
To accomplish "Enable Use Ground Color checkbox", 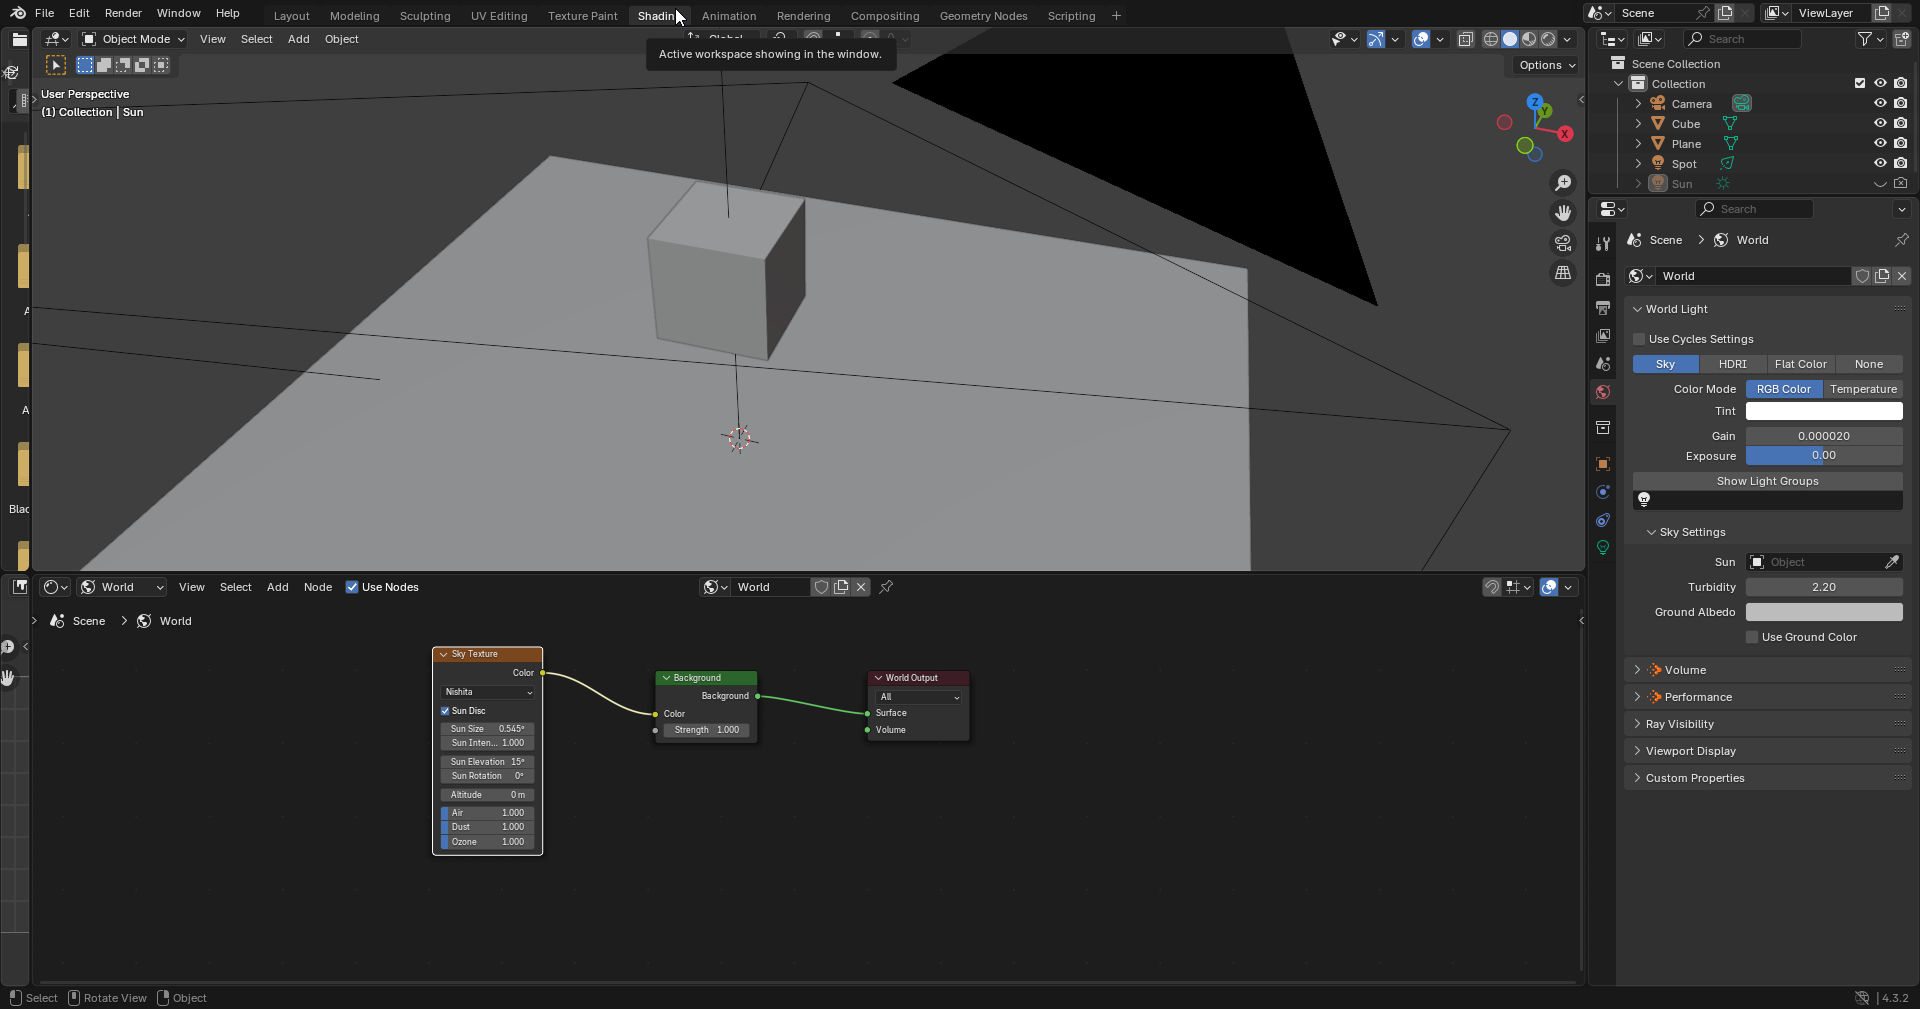I will tap(1752, 637).
